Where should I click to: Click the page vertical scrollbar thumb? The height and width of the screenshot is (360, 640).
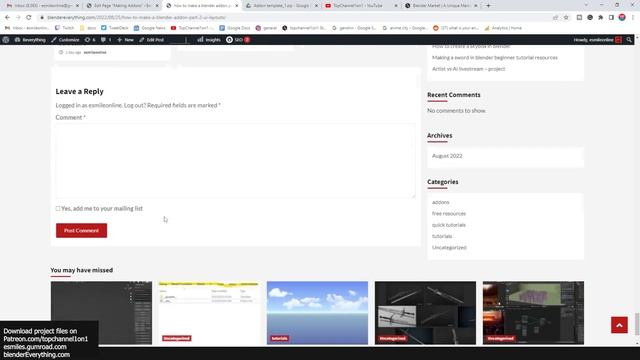pos(637,324)
